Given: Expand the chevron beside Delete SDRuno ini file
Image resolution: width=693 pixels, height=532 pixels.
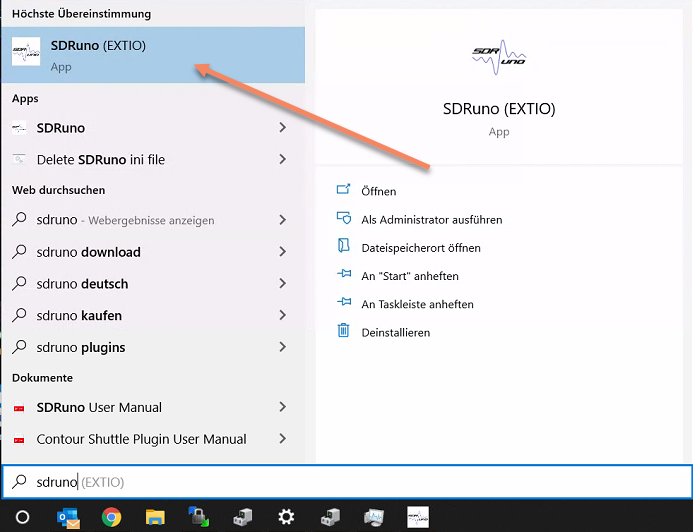Looking at the screenshot, I should 282,159.
